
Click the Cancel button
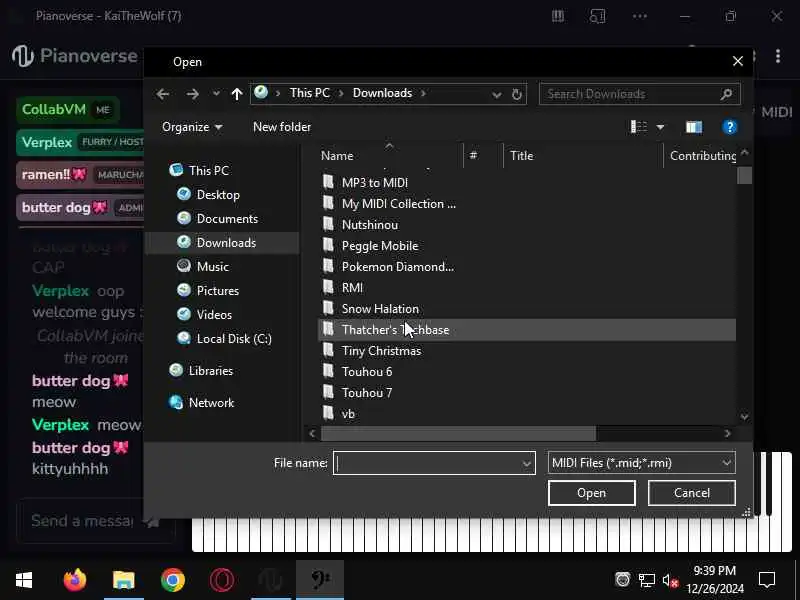691,493
